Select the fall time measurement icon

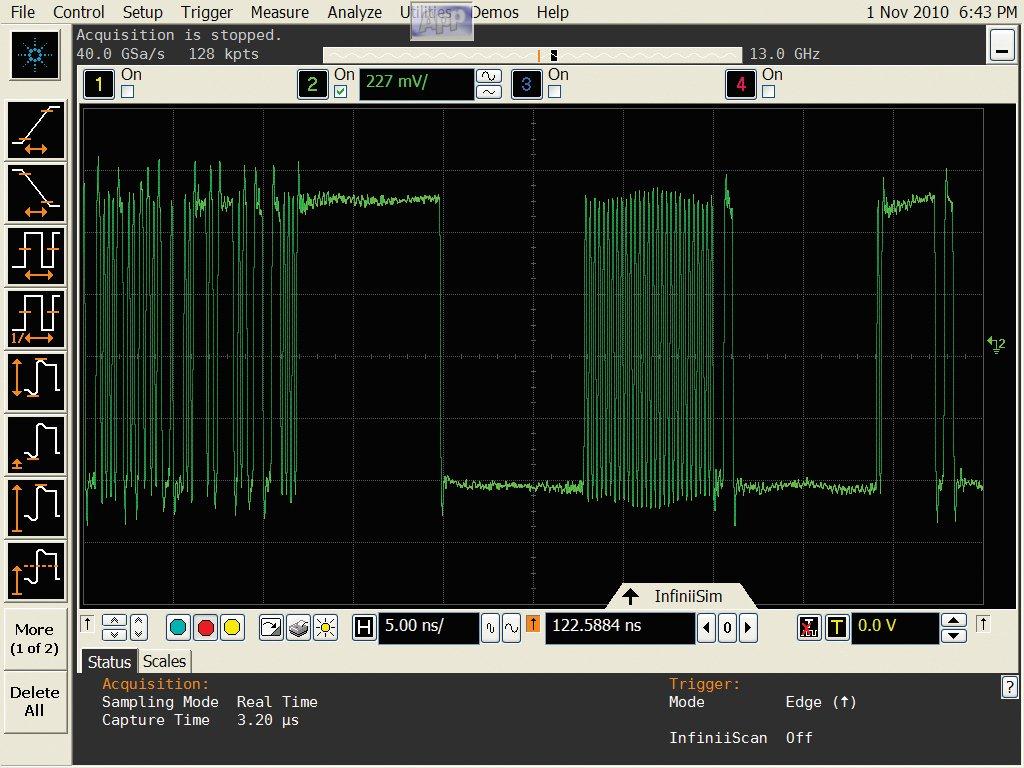(37, 193)
